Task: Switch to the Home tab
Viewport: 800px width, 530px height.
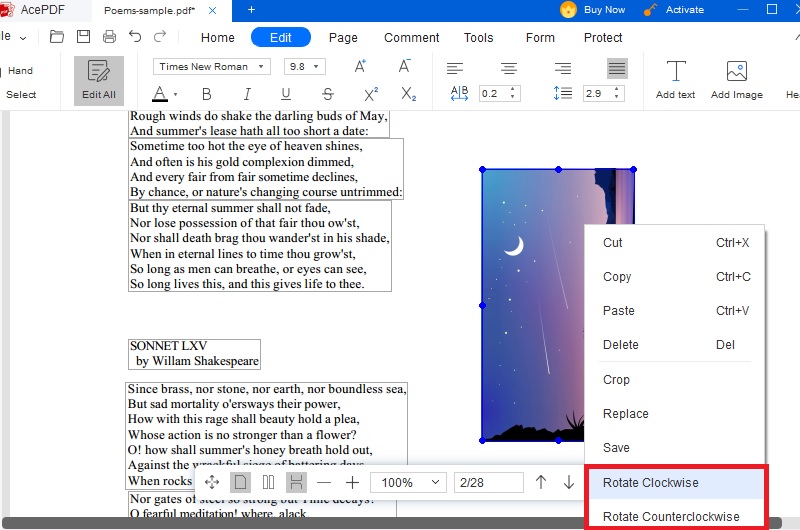Action: [x=218, y=38]
